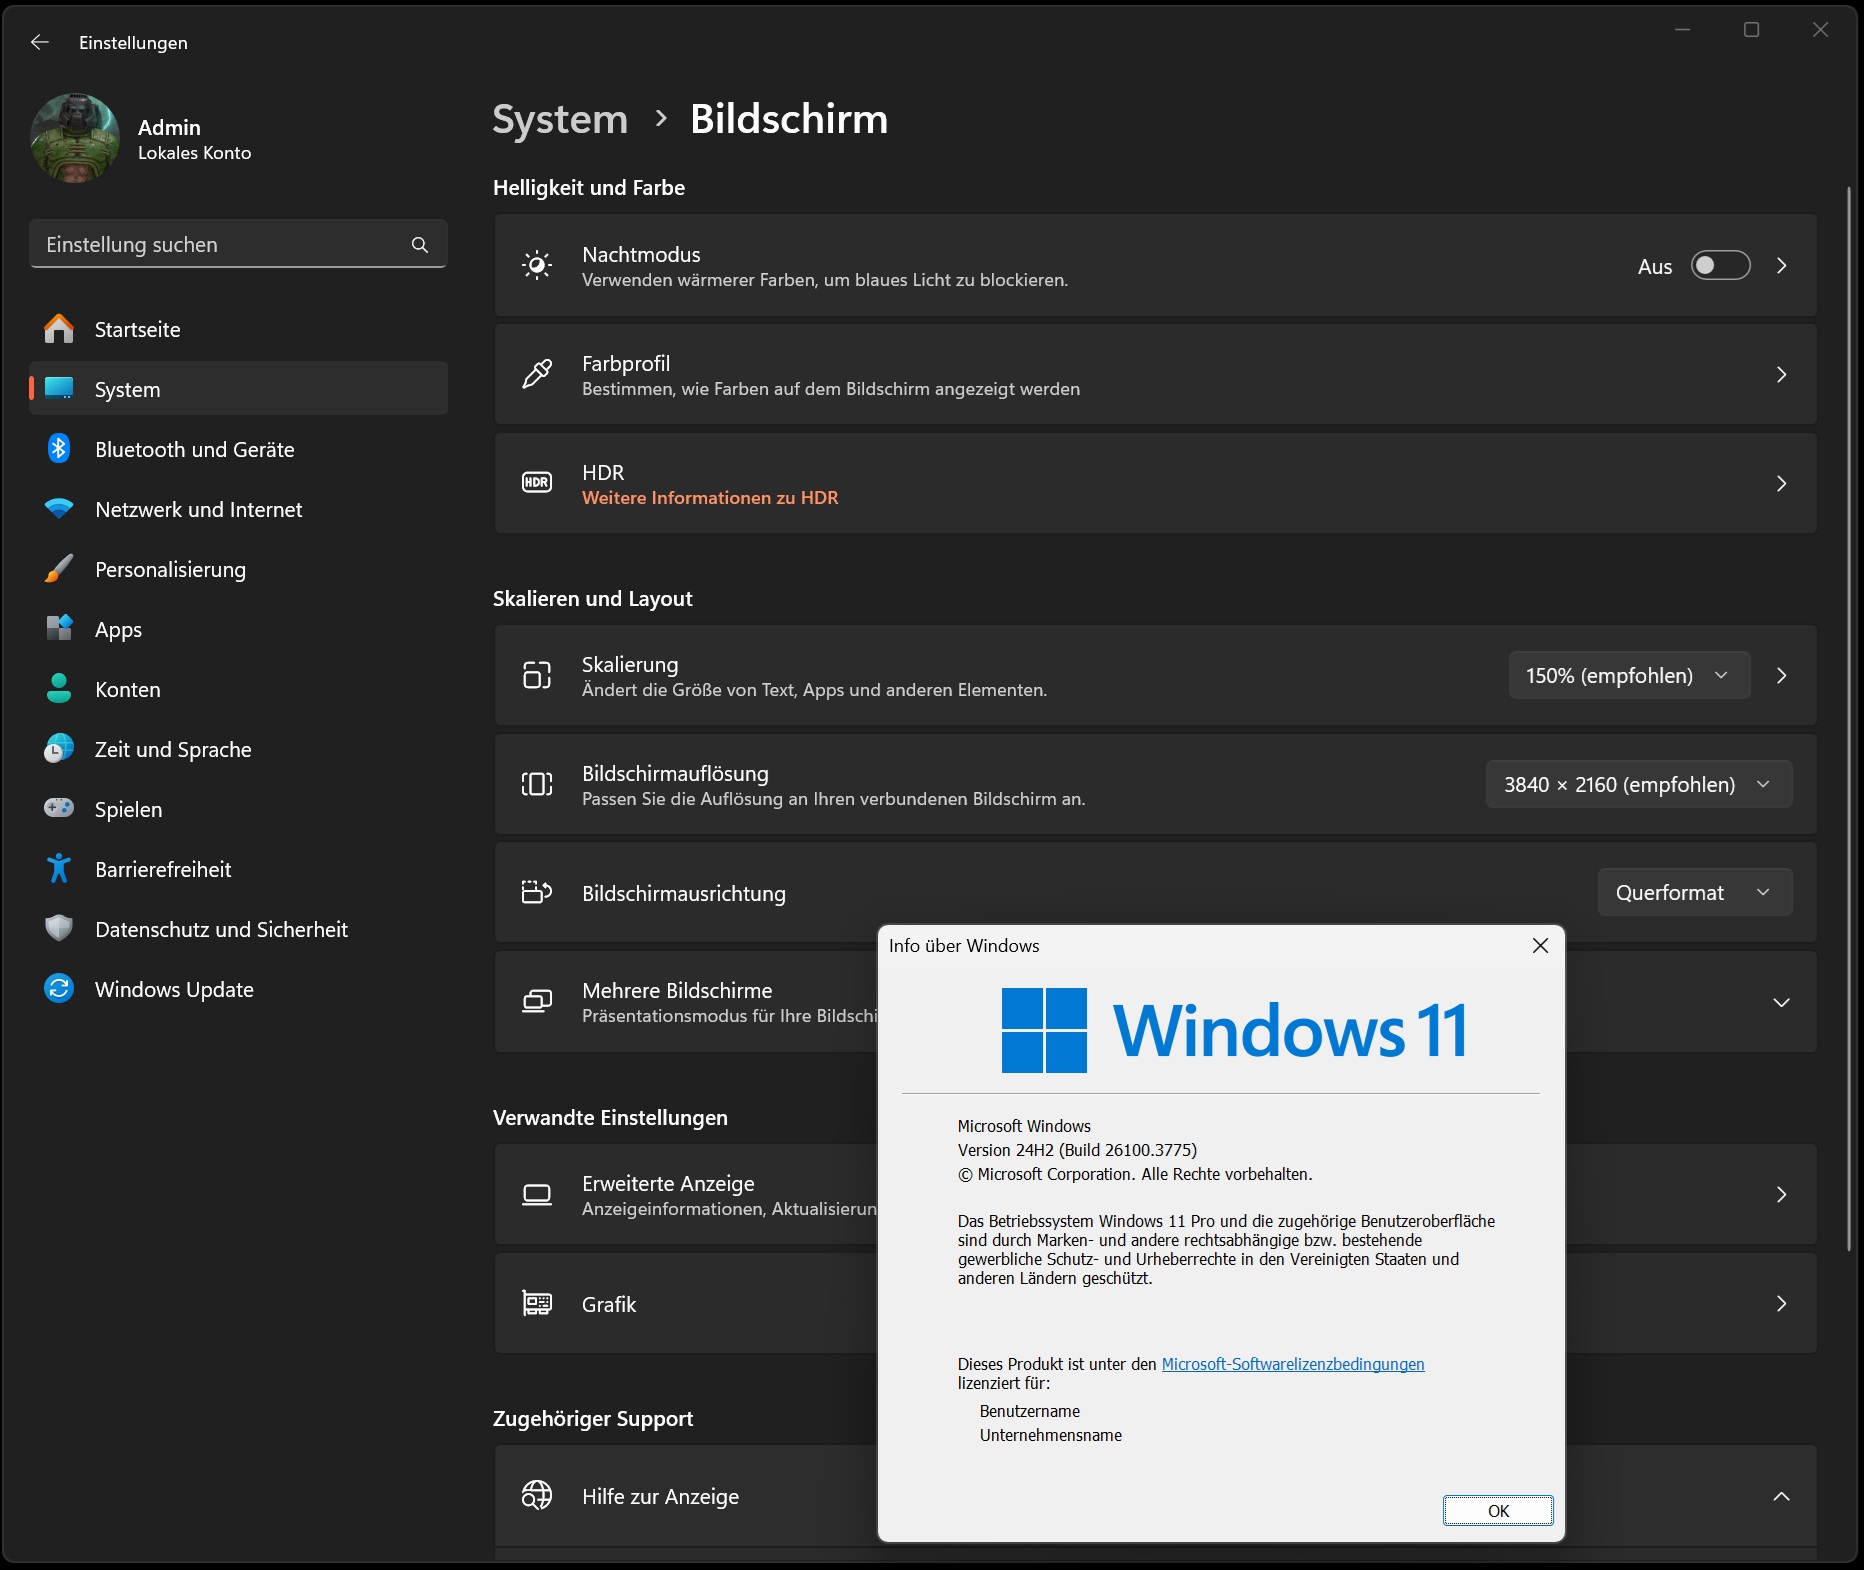Go to Startseite in the sidebar
Screen dimensions: 1864x1570
238,329
